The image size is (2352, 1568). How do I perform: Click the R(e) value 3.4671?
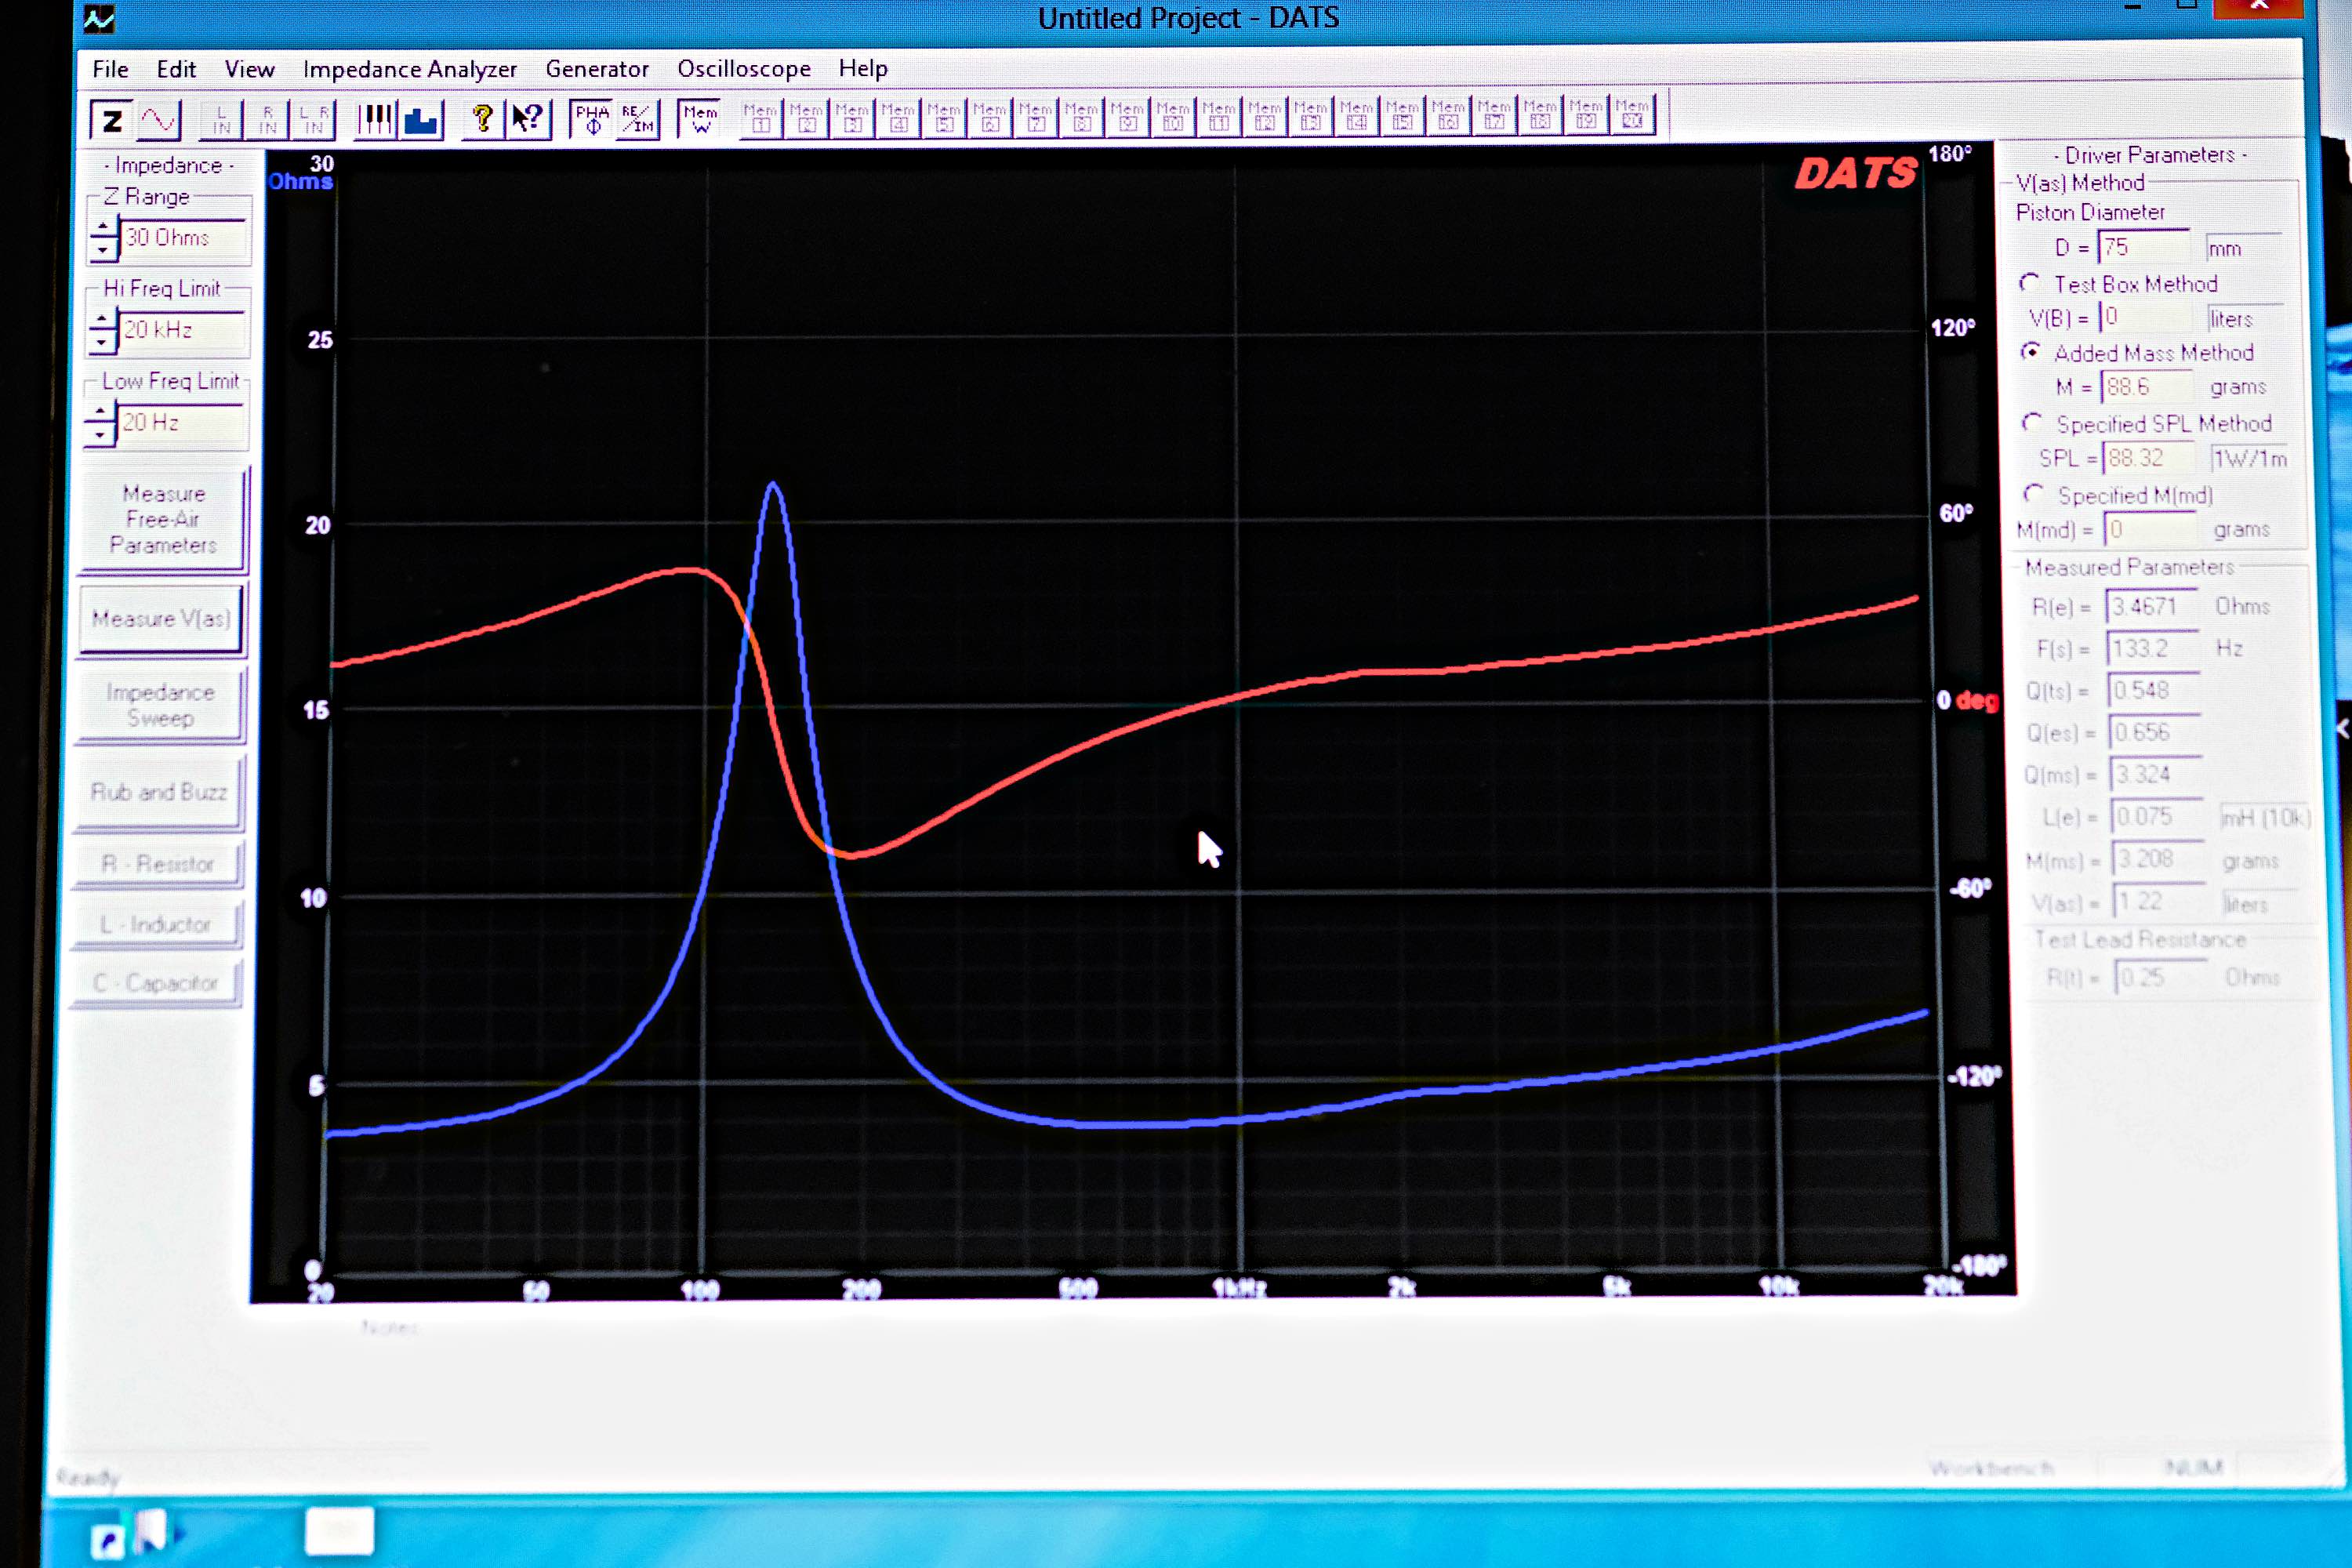coord(2152,606)
